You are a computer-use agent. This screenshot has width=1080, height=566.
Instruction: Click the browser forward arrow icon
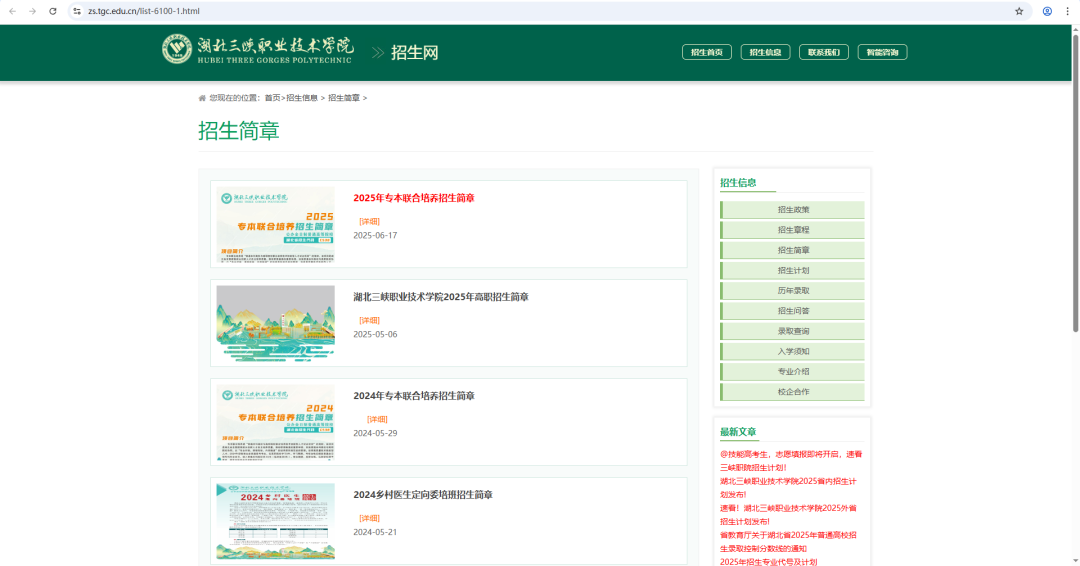(32, 11)
